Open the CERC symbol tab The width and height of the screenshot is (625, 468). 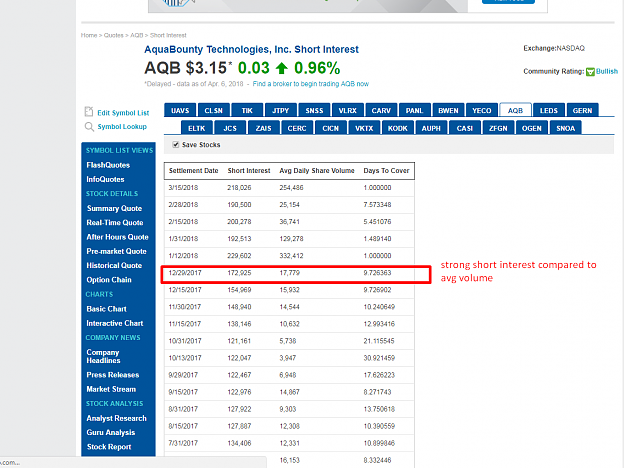[x=297, y=128]
